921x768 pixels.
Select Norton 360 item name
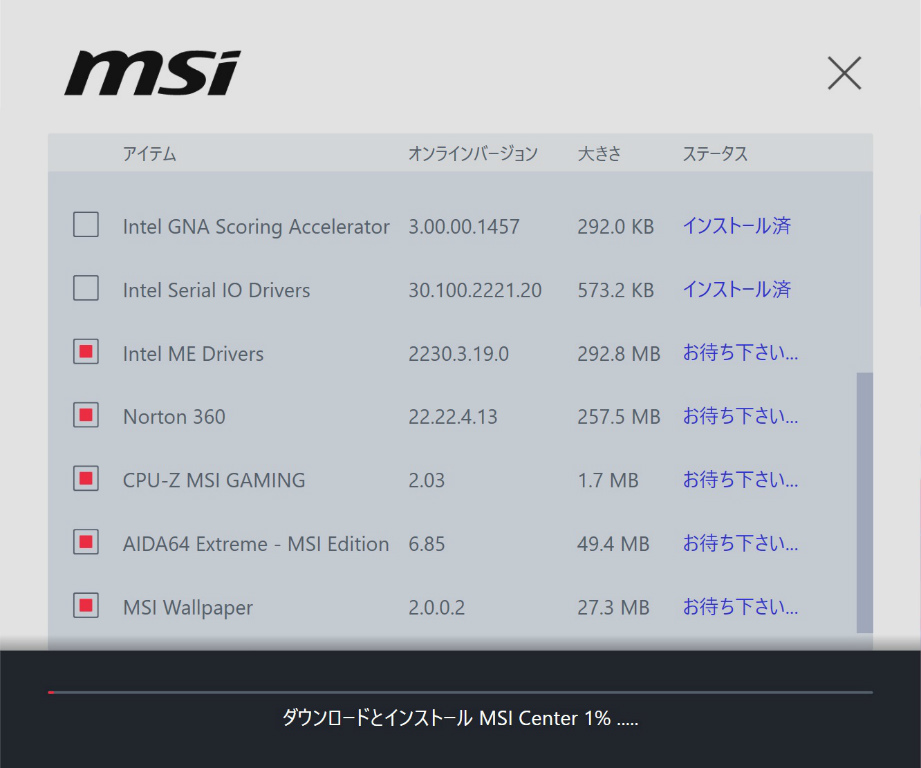tap(174, 417)
